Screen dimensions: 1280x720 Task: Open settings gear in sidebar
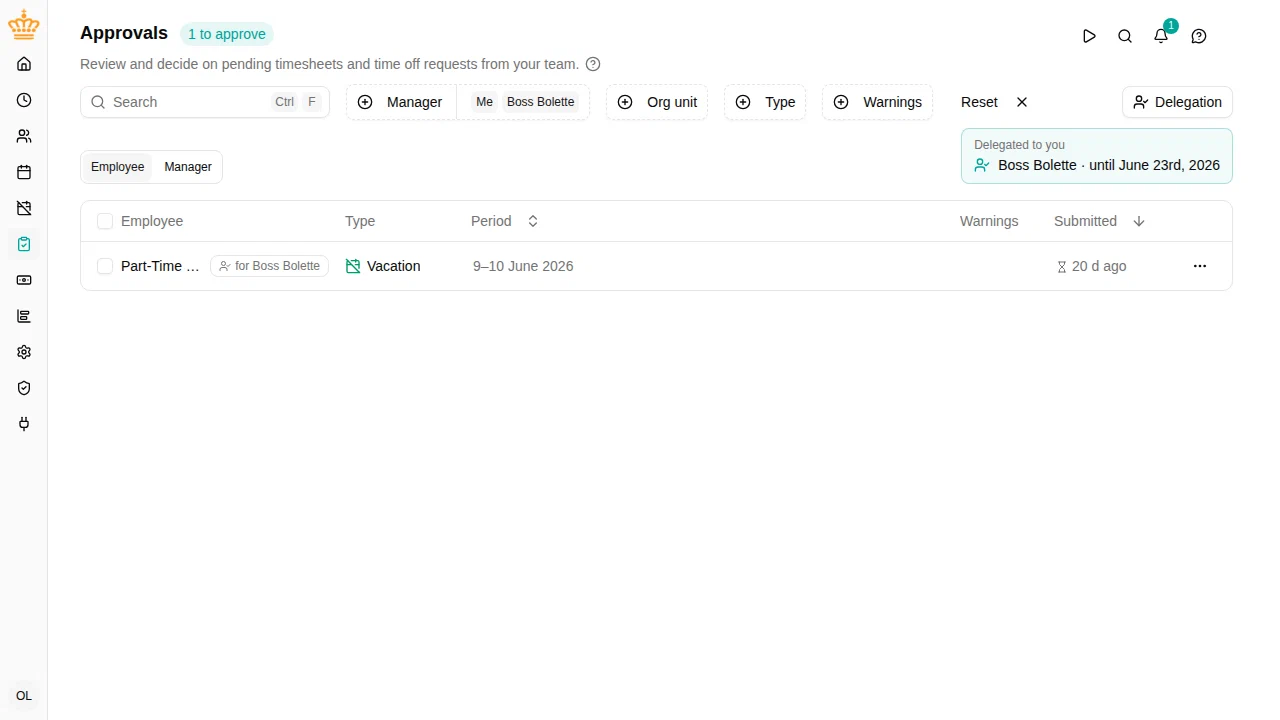[24, 352]
